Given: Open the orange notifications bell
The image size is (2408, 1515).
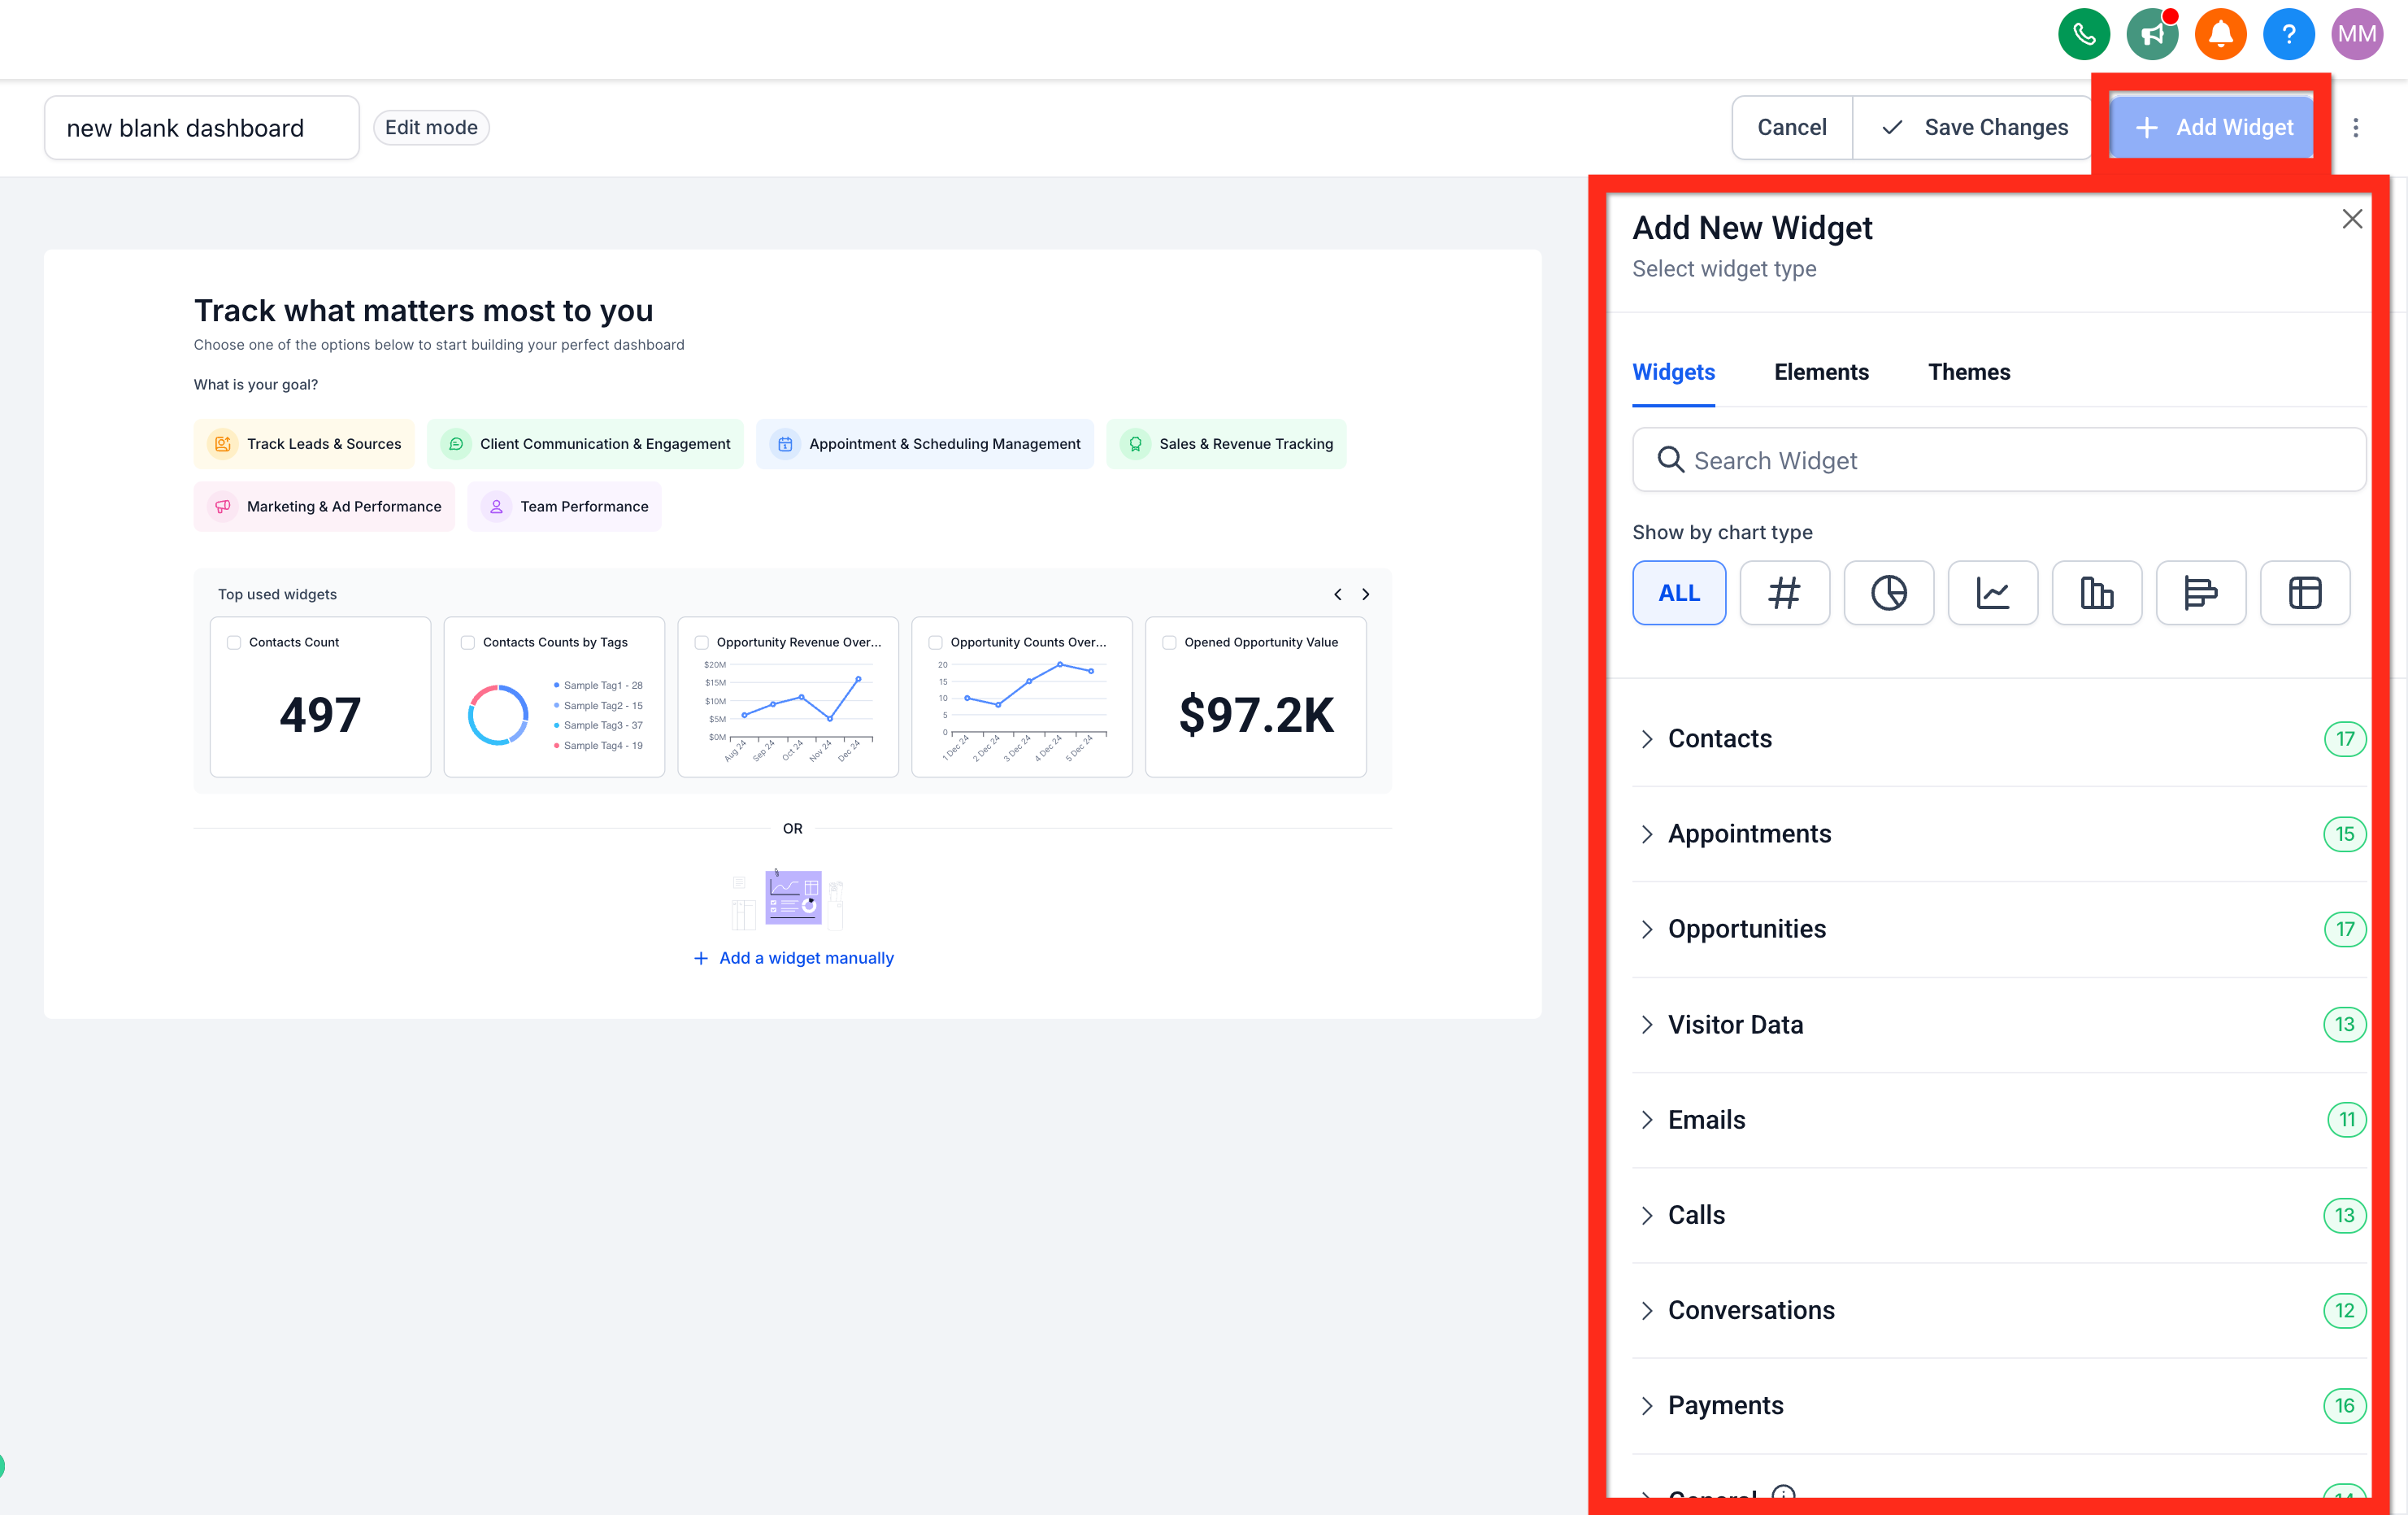Looking at the screenshot, I should 2220,35.
